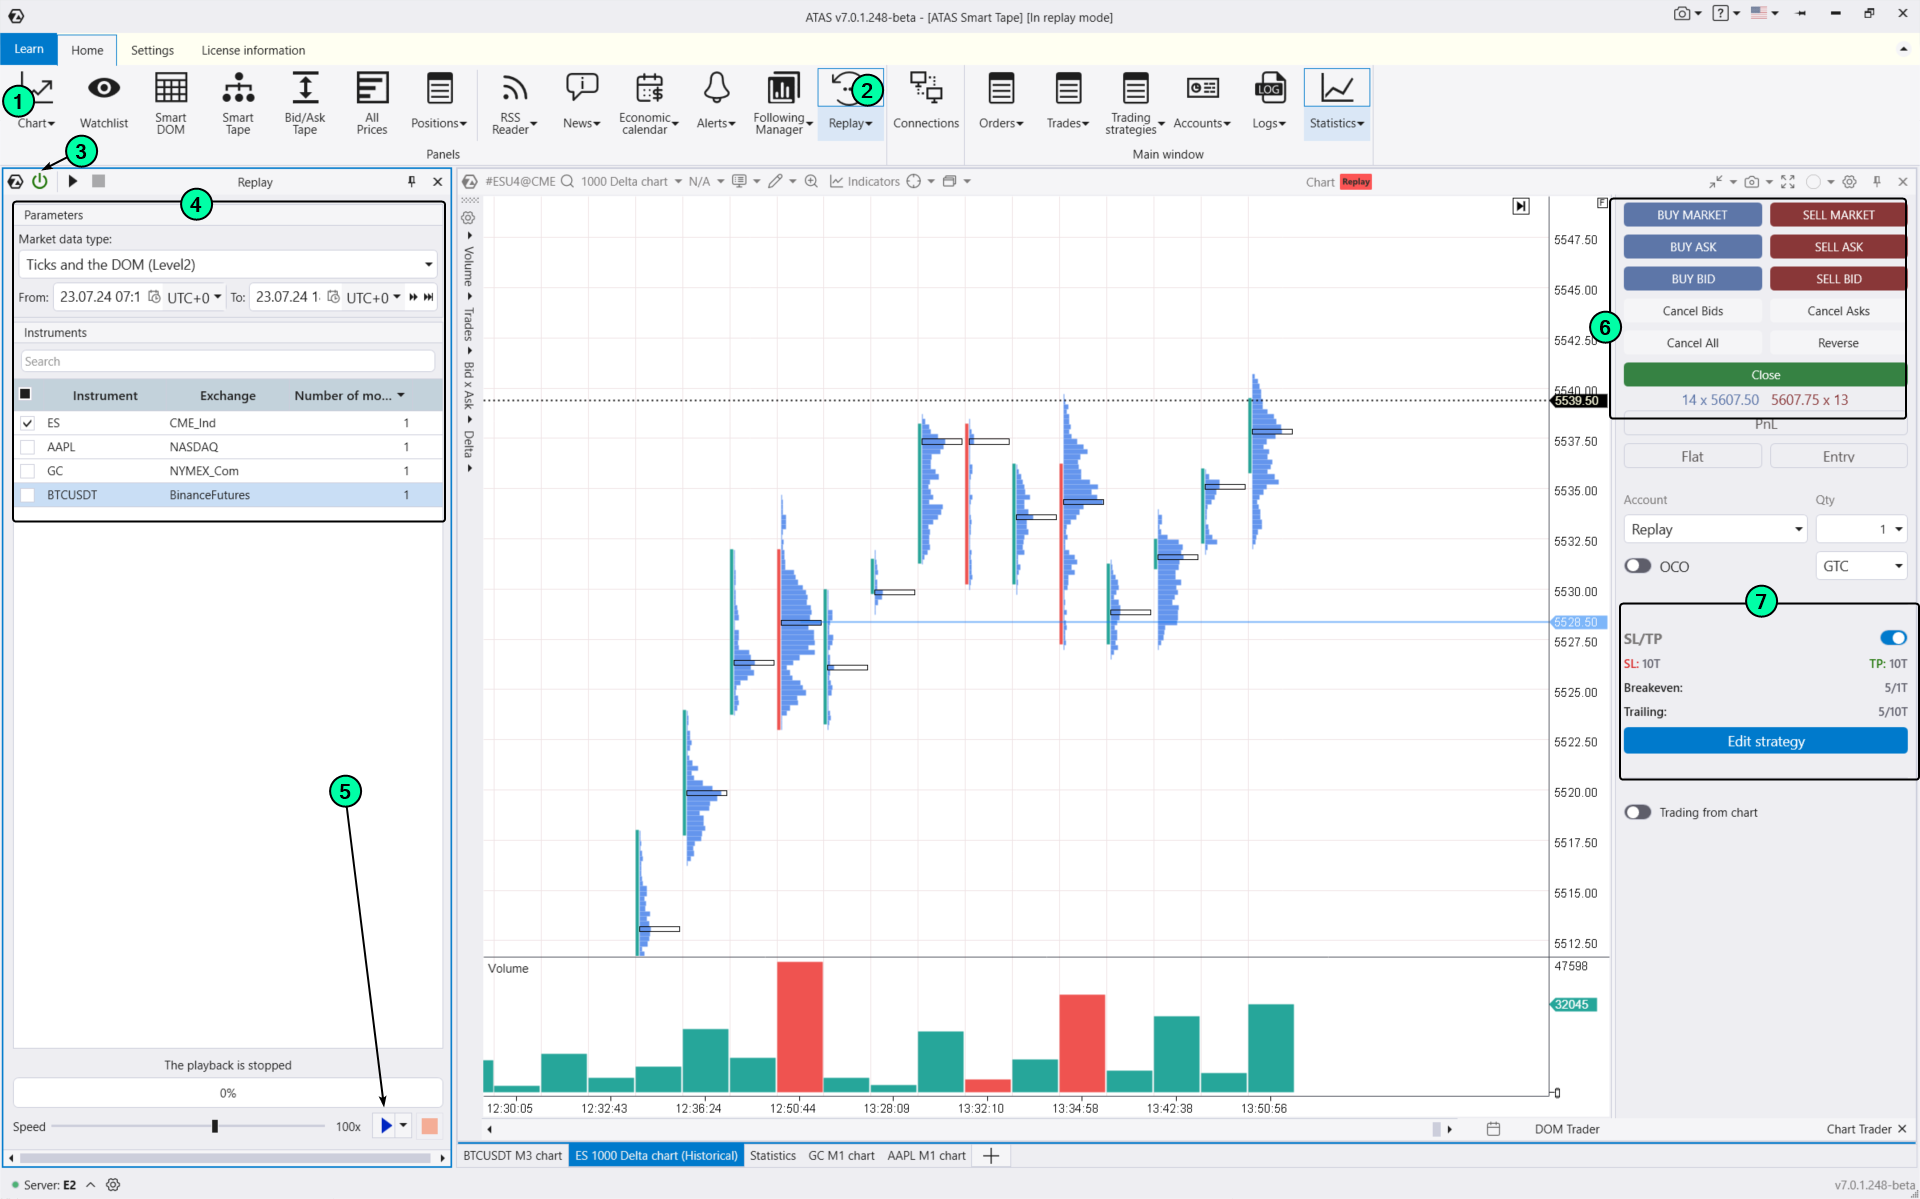The width and height of the screenshot is (1920, 1199).
Task: Check the BTCUSDT instrument checkbox
Action: coord(27,495)
